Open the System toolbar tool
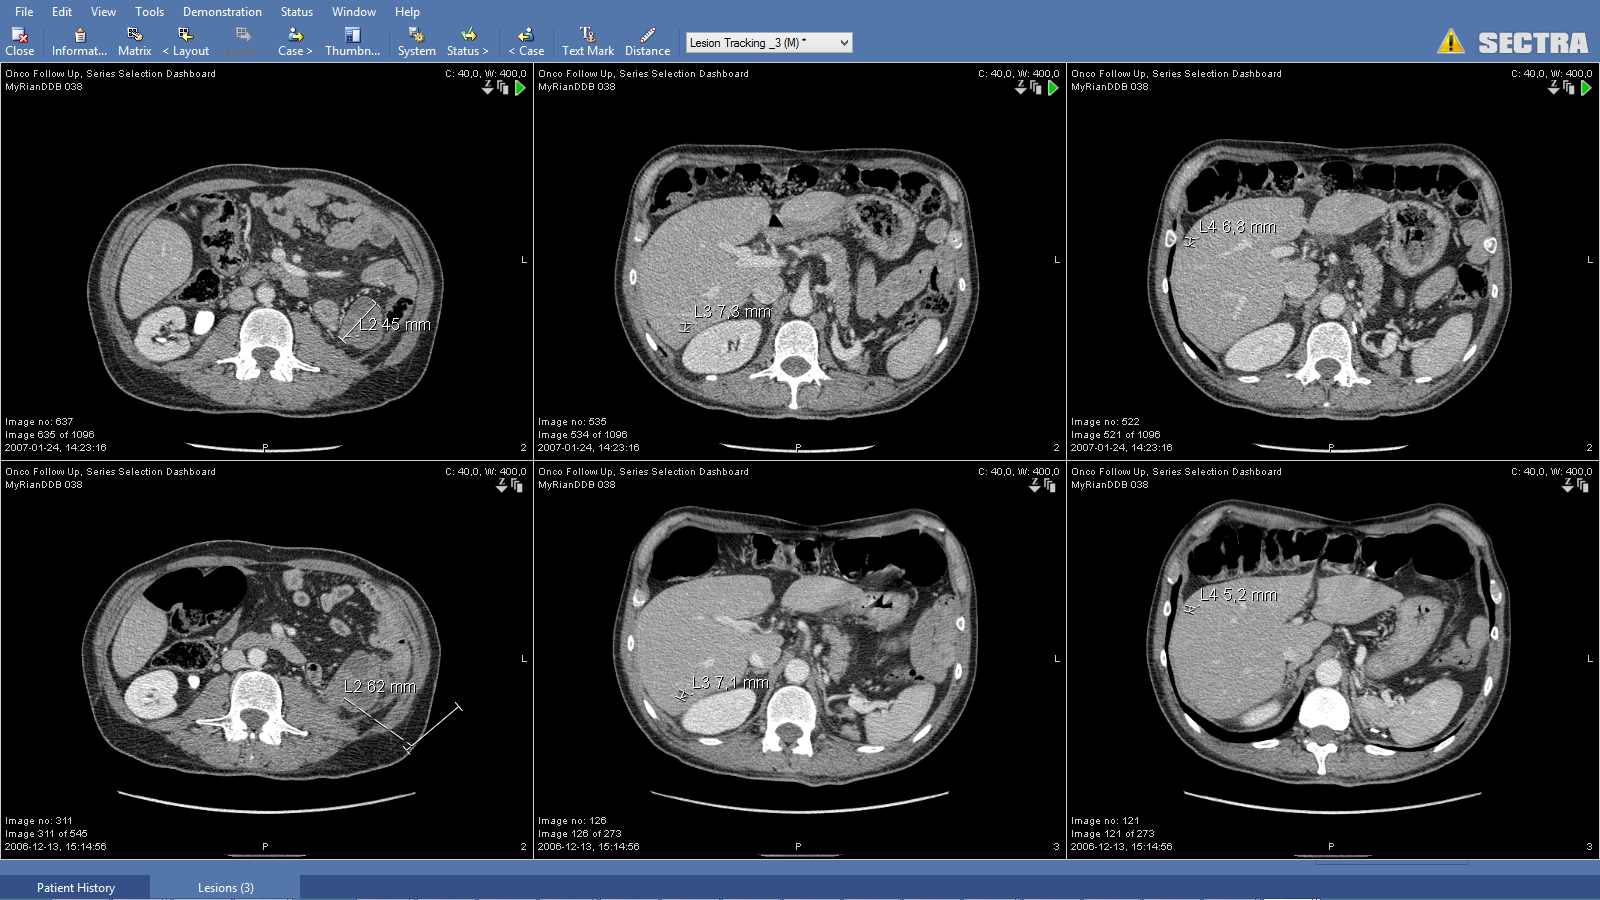 [x=416, y=42]
